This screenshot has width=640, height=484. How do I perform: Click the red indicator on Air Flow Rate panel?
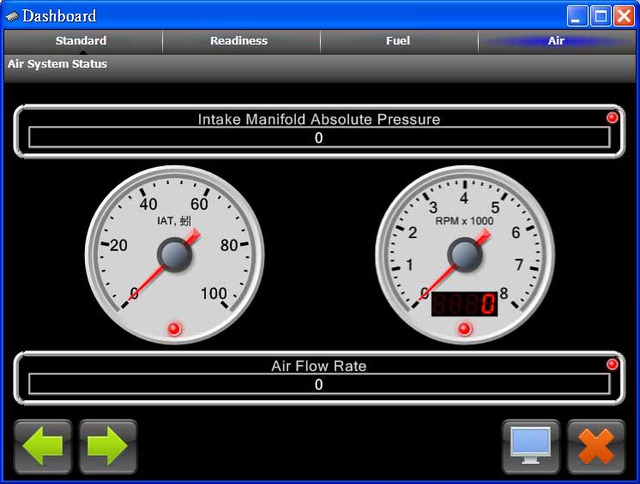(612, 364)
